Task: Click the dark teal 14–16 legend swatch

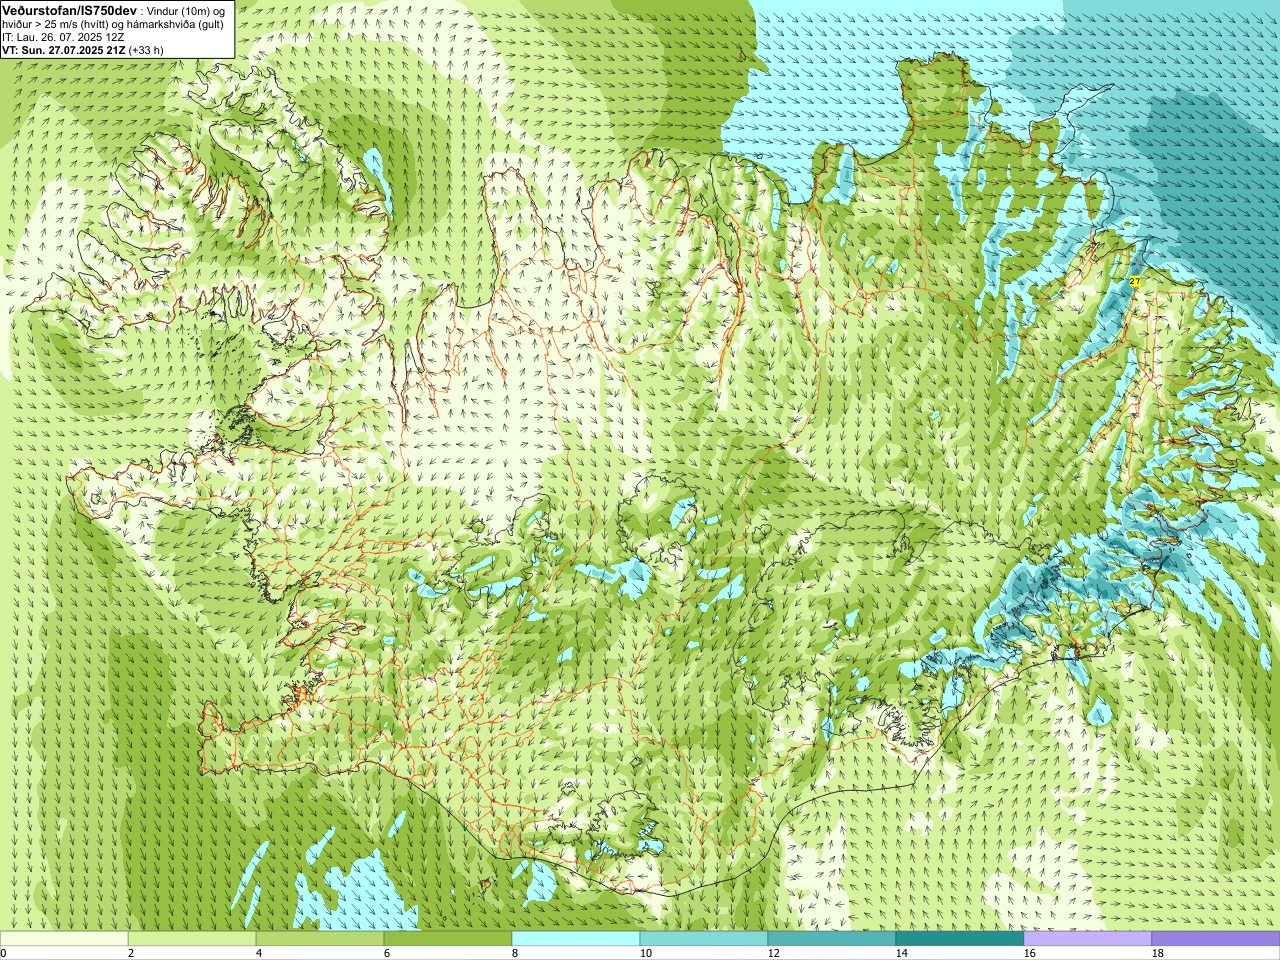Action: (960, 939)
